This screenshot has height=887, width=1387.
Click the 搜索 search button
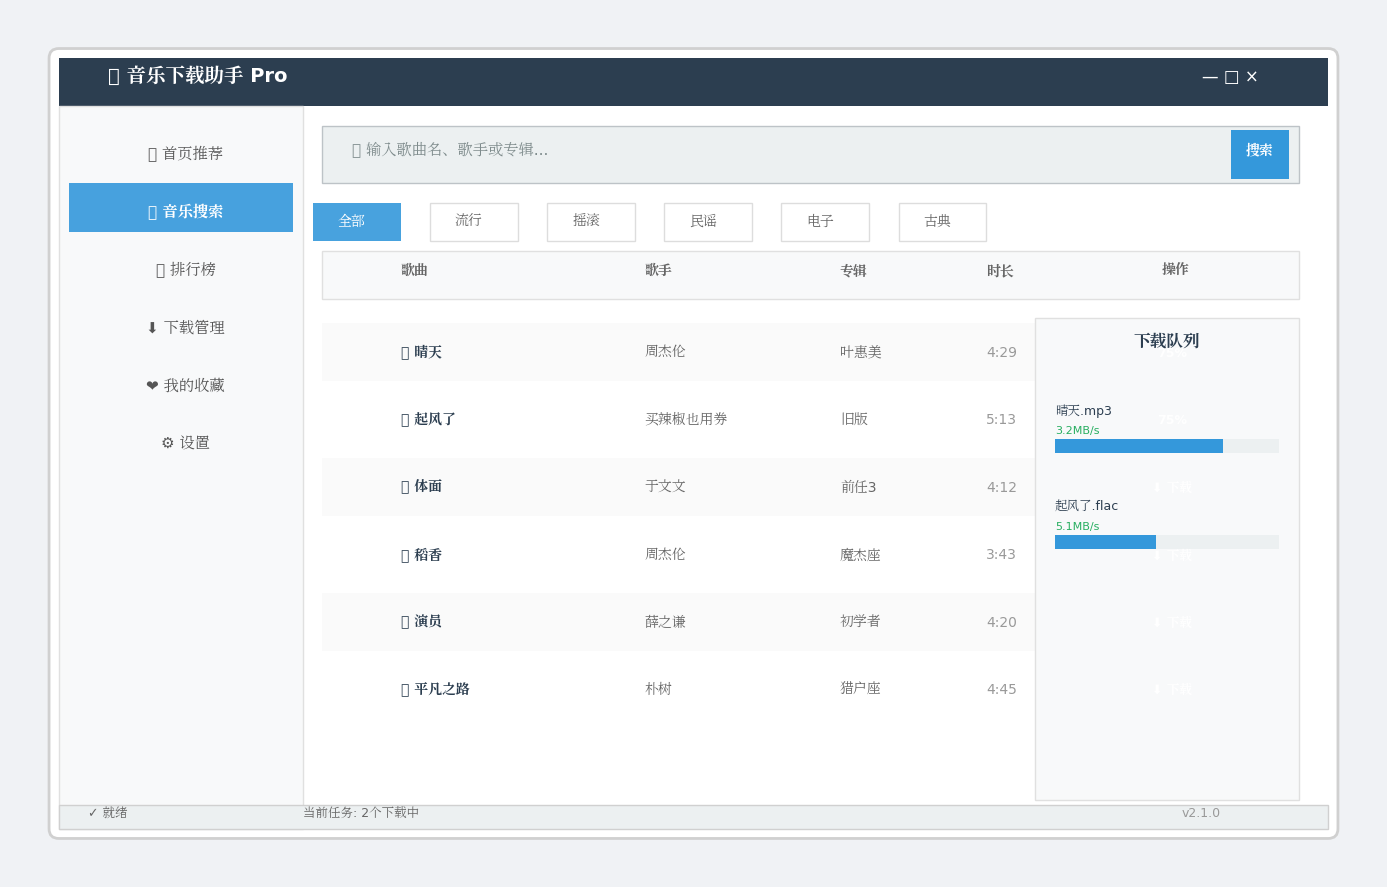click(1259, 154)
